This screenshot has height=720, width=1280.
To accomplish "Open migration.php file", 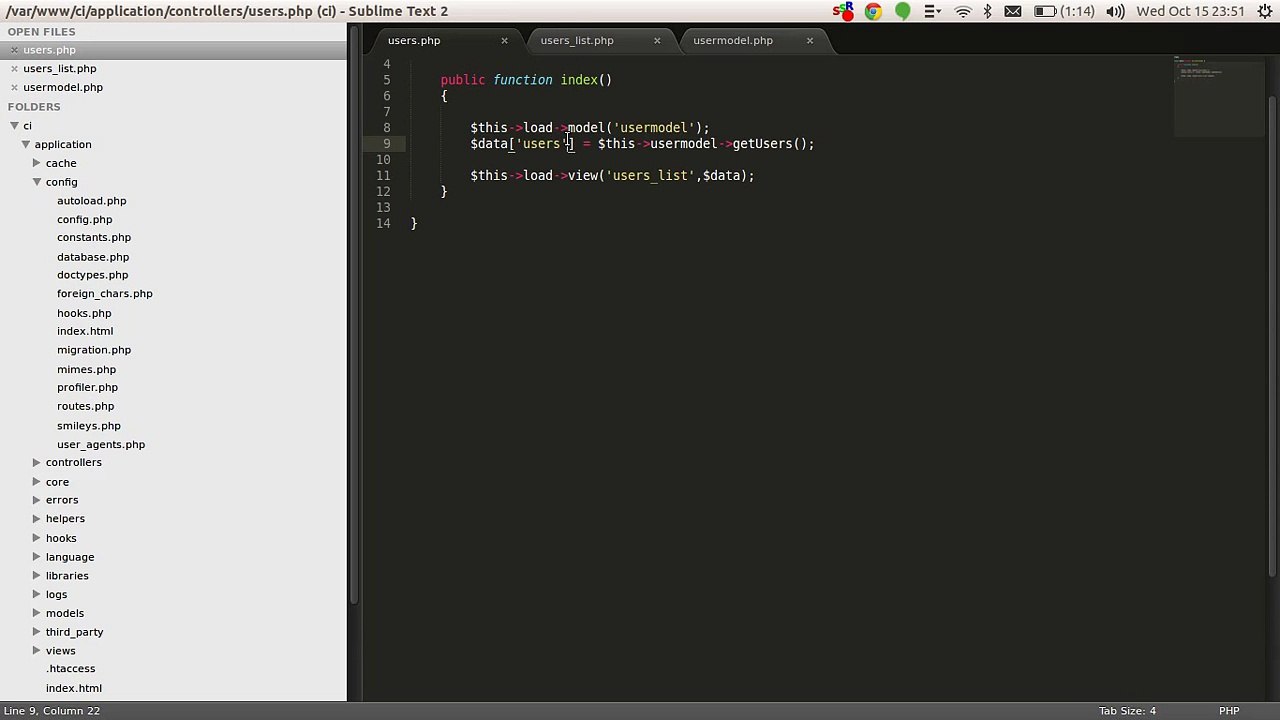I will coord(94,350).
